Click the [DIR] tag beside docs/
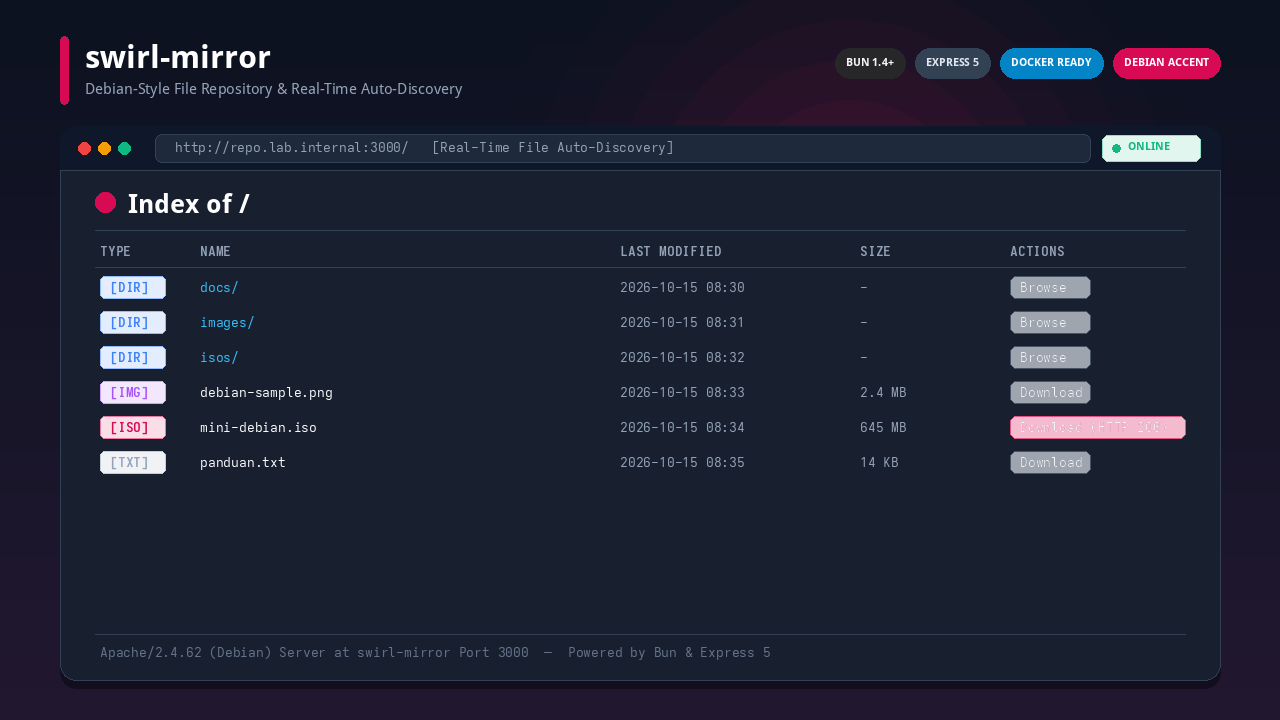Viewport: 1280px width, 720px height. click(x=133, y=288)
